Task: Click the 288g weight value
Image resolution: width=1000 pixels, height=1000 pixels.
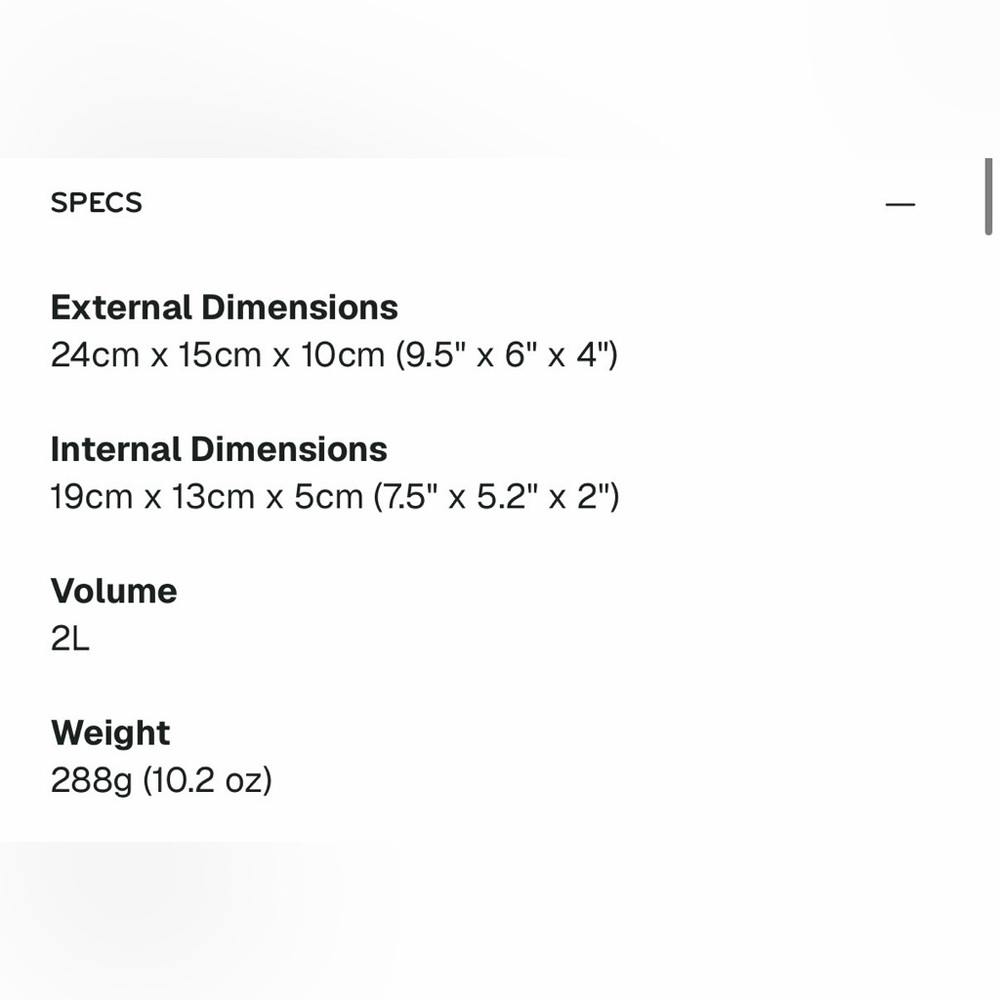Action: click(x=91, y=780)
